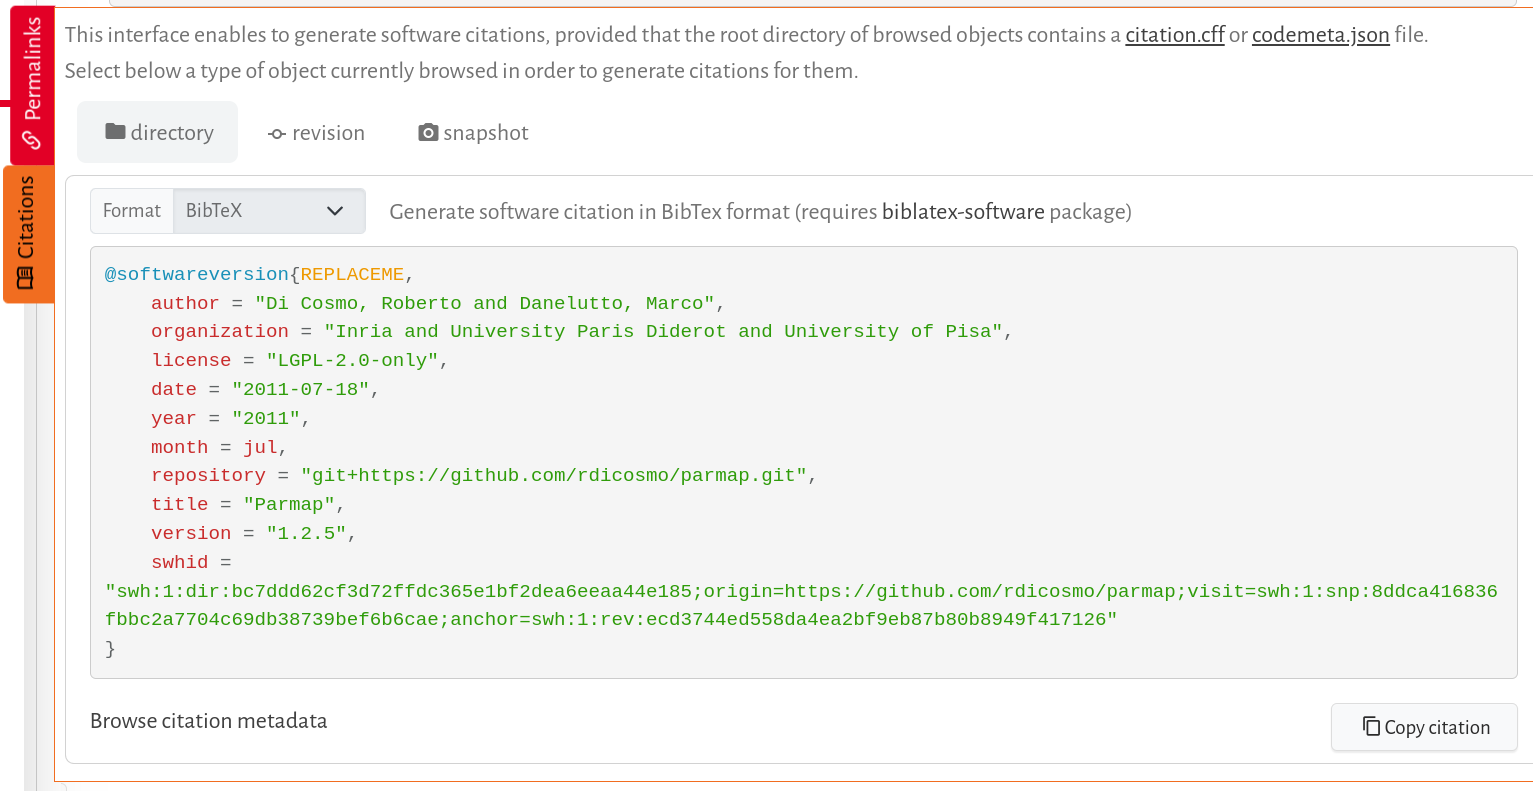Select the directory object type
Image resolution: width=1533 pixels, height=791 pixels.
coord(158,133)
